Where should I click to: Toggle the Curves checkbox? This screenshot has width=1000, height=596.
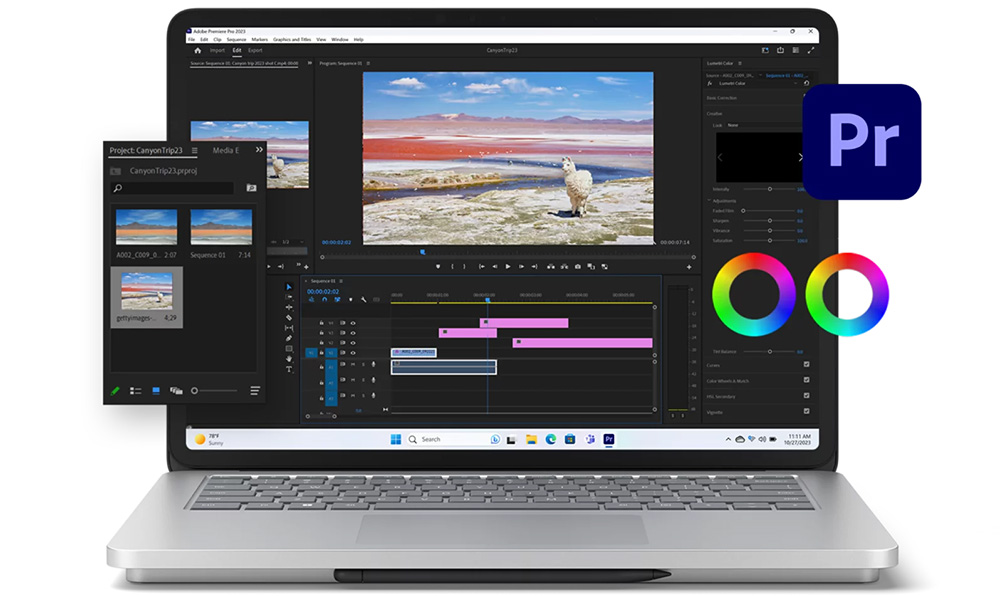[x=806, y=365]
